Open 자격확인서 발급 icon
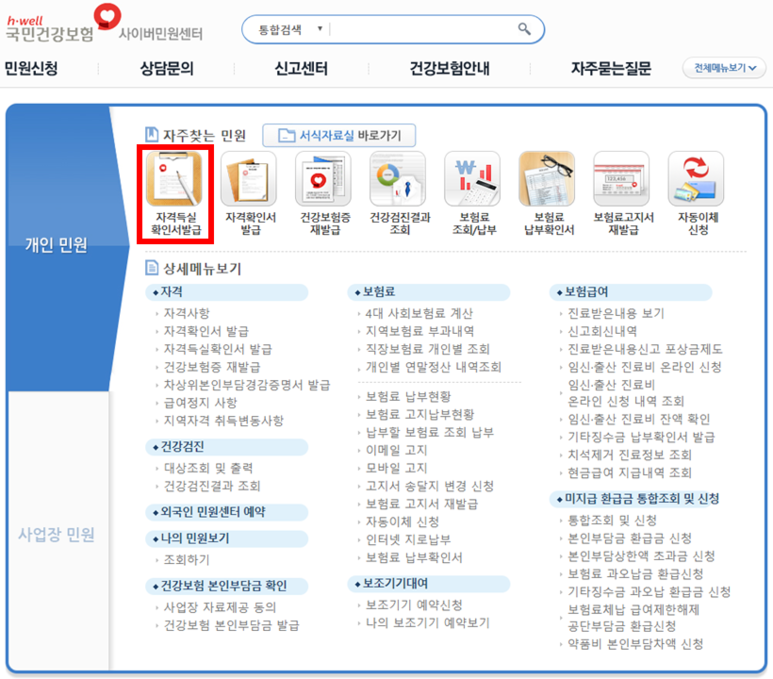773x679 pixels. coord(249,179)
